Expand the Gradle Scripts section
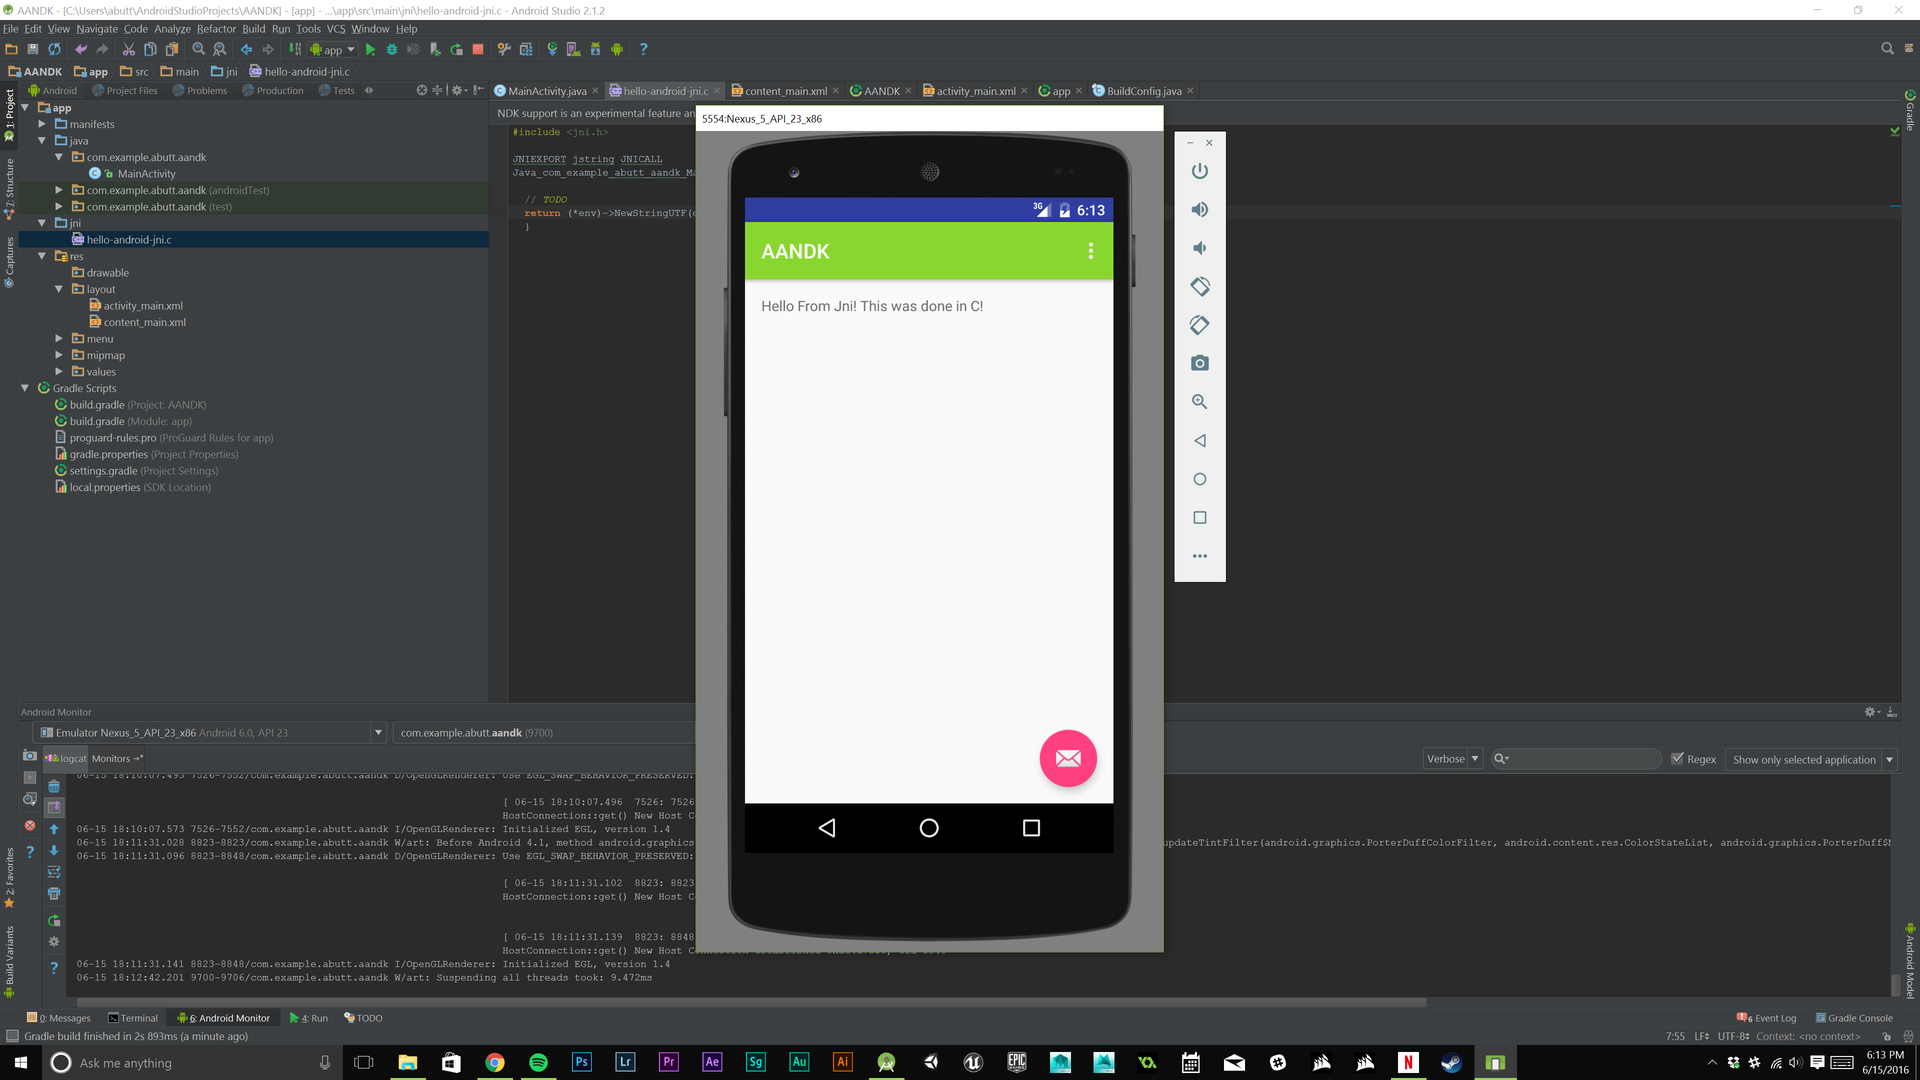The image size is (1920, 1080). [25, 388]
